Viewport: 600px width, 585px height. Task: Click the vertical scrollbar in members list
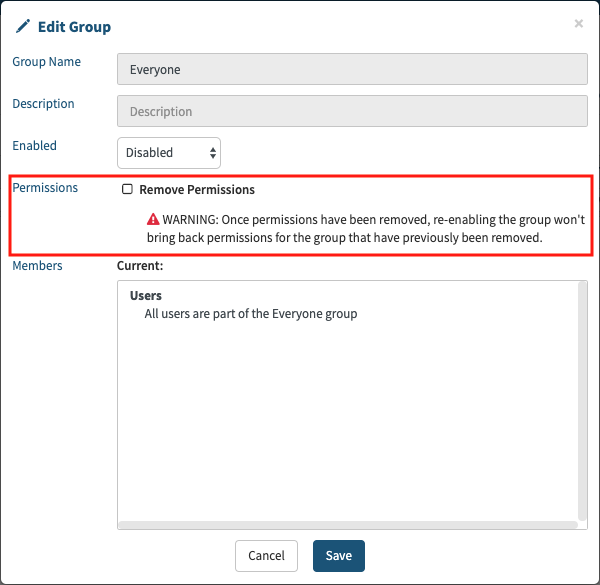tap(582, 401)
